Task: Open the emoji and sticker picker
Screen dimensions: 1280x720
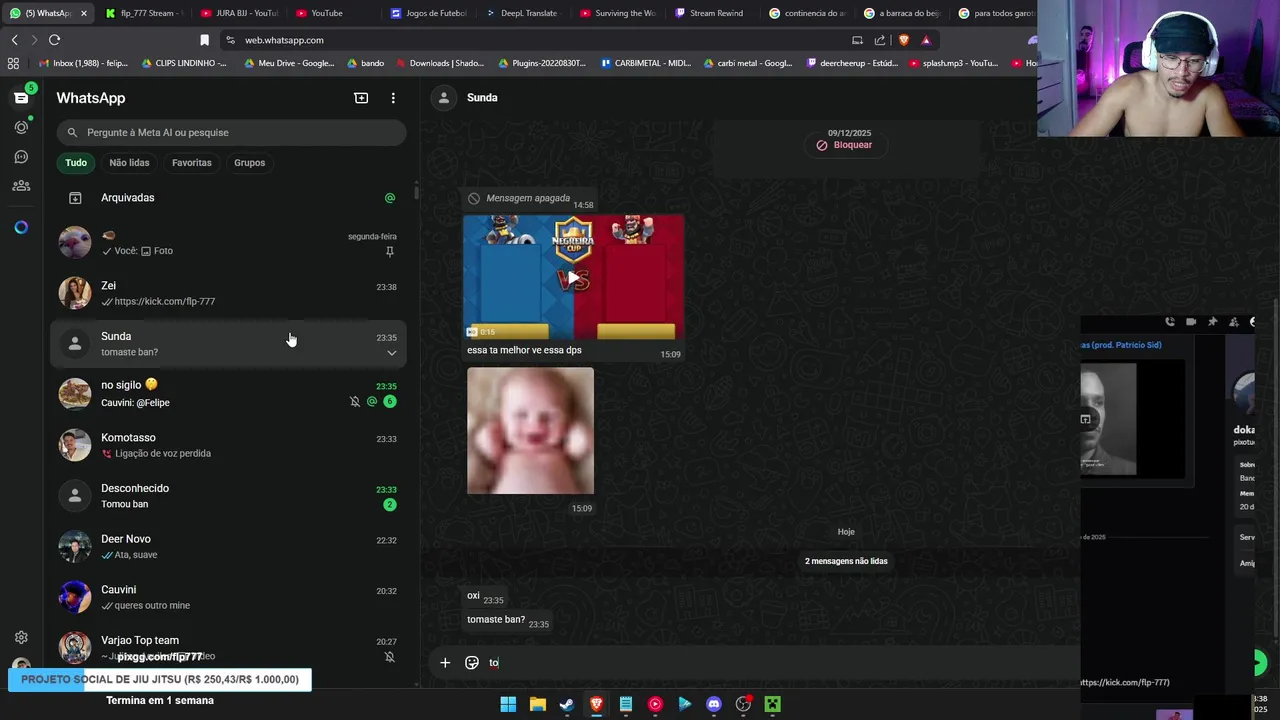Action: click(472, 662)
